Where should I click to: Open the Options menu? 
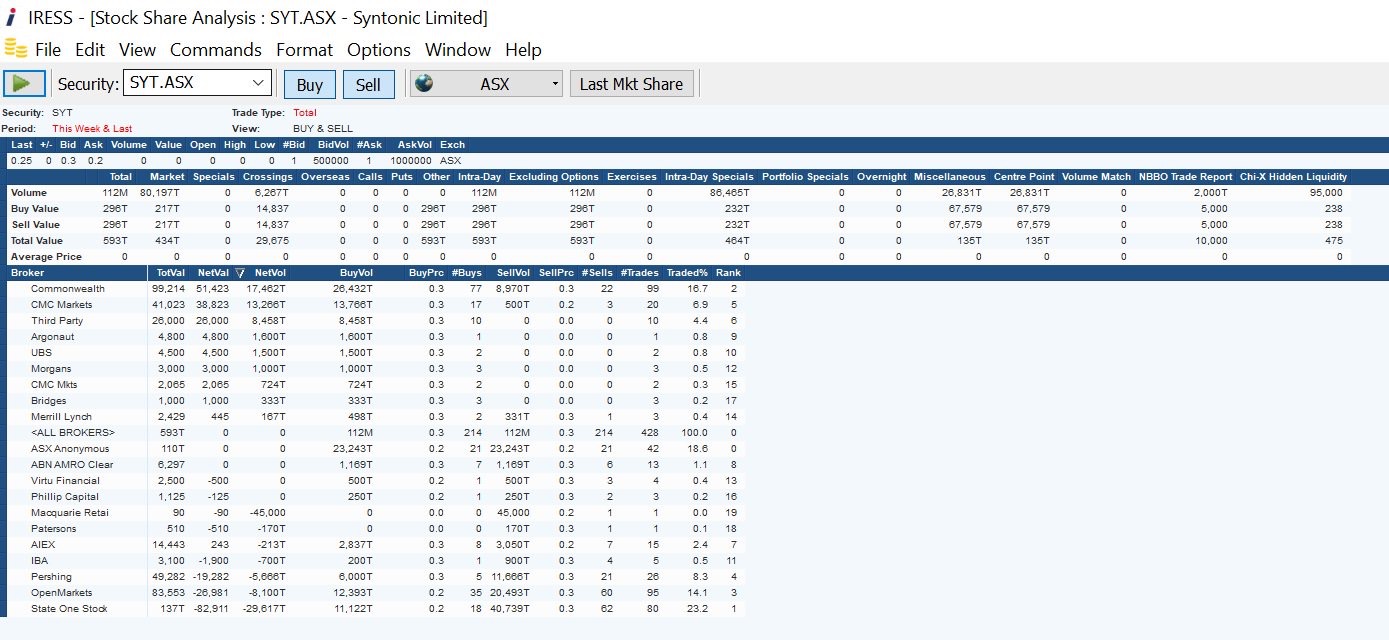(379, 50)
